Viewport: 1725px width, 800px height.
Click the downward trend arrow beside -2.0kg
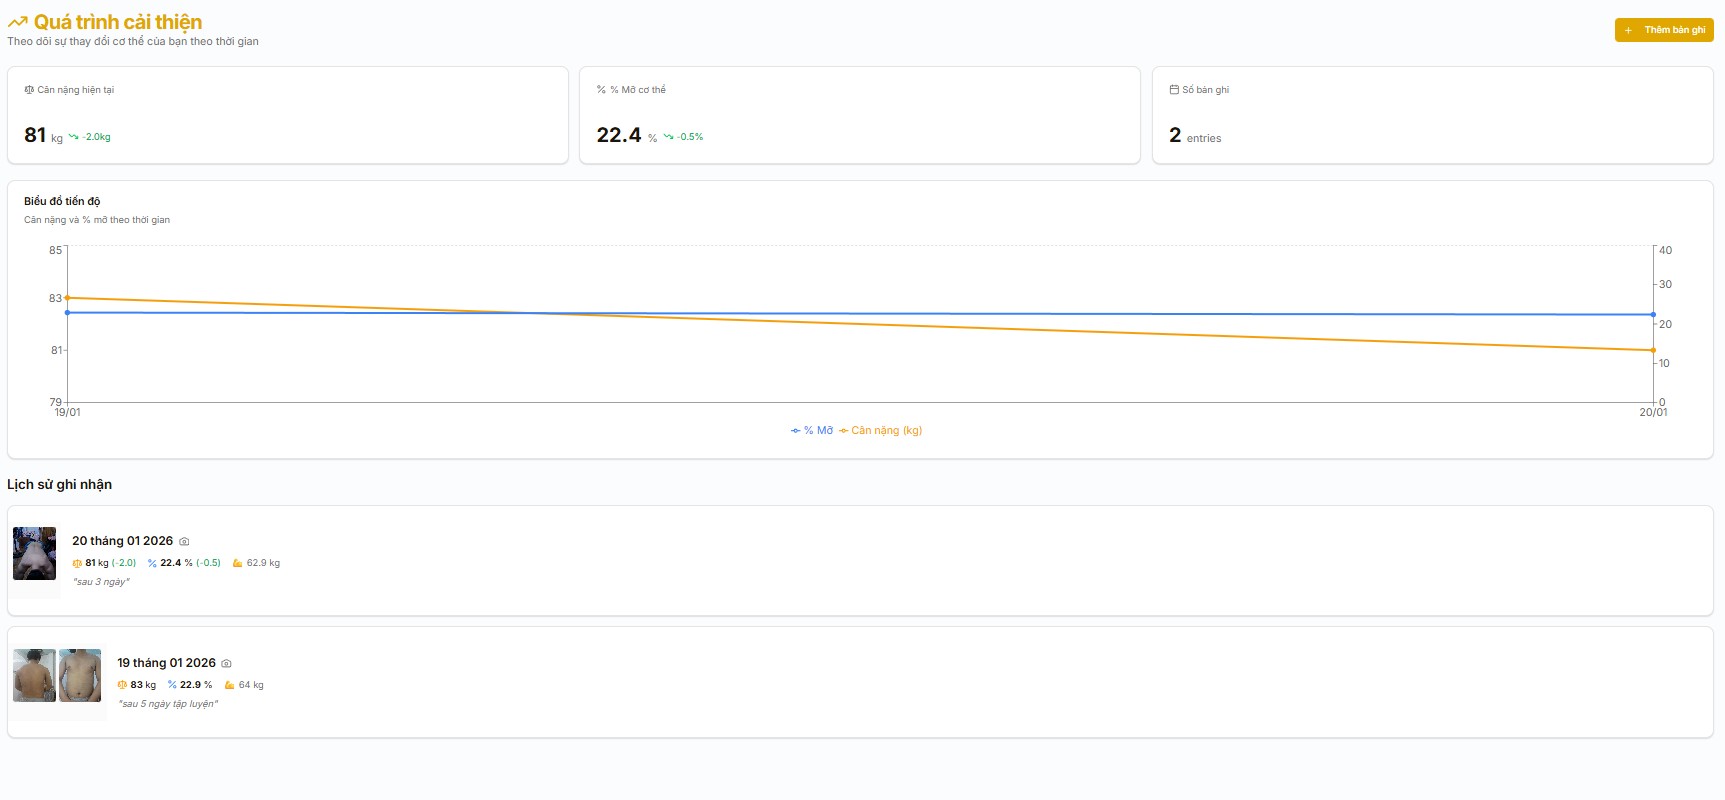click(73, 137)
